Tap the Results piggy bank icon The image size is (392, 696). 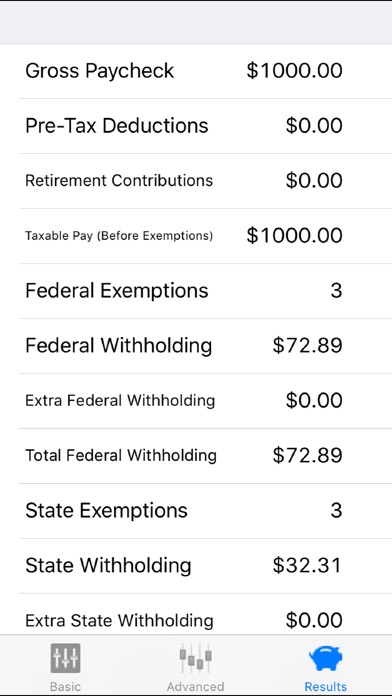pos(325,658)
